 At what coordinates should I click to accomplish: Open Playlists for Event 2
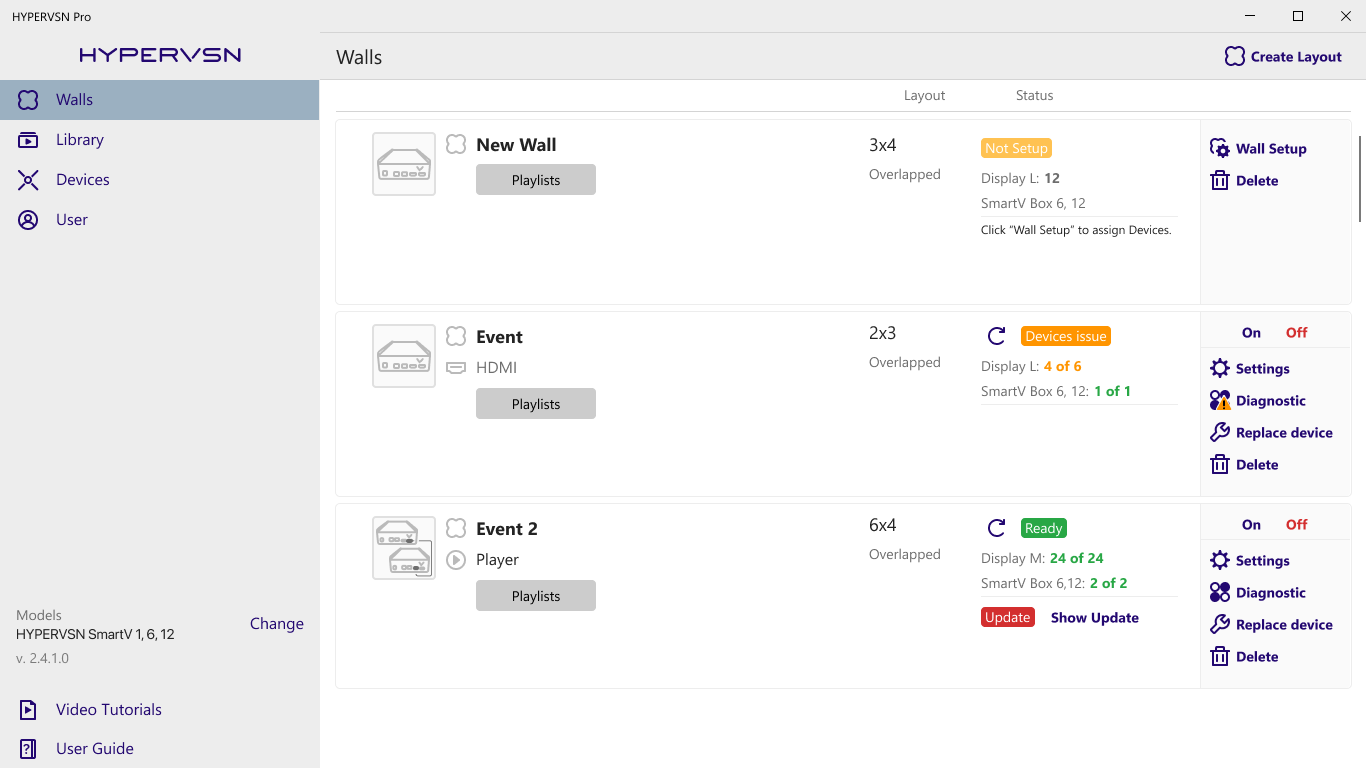tap(536, 596)
